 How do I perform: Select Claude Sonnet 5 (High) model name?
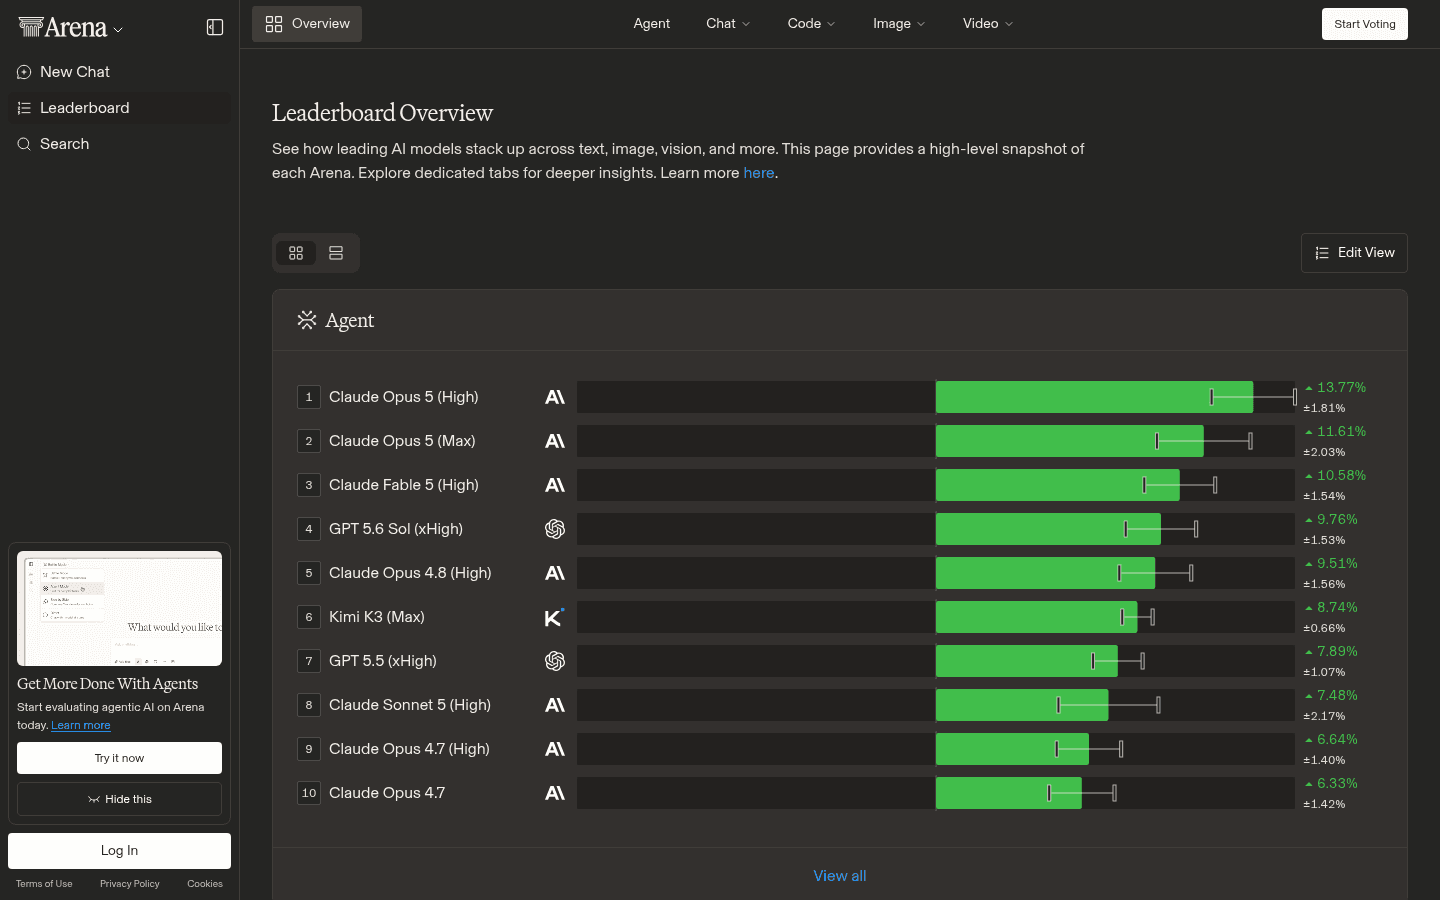click(410, 705)
